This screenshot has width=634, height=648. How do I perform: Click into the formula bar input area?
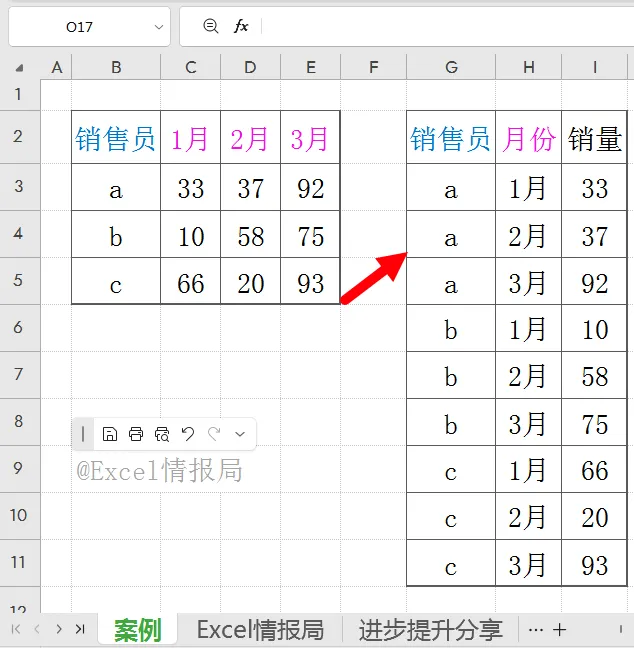click(x=448, y=27)
